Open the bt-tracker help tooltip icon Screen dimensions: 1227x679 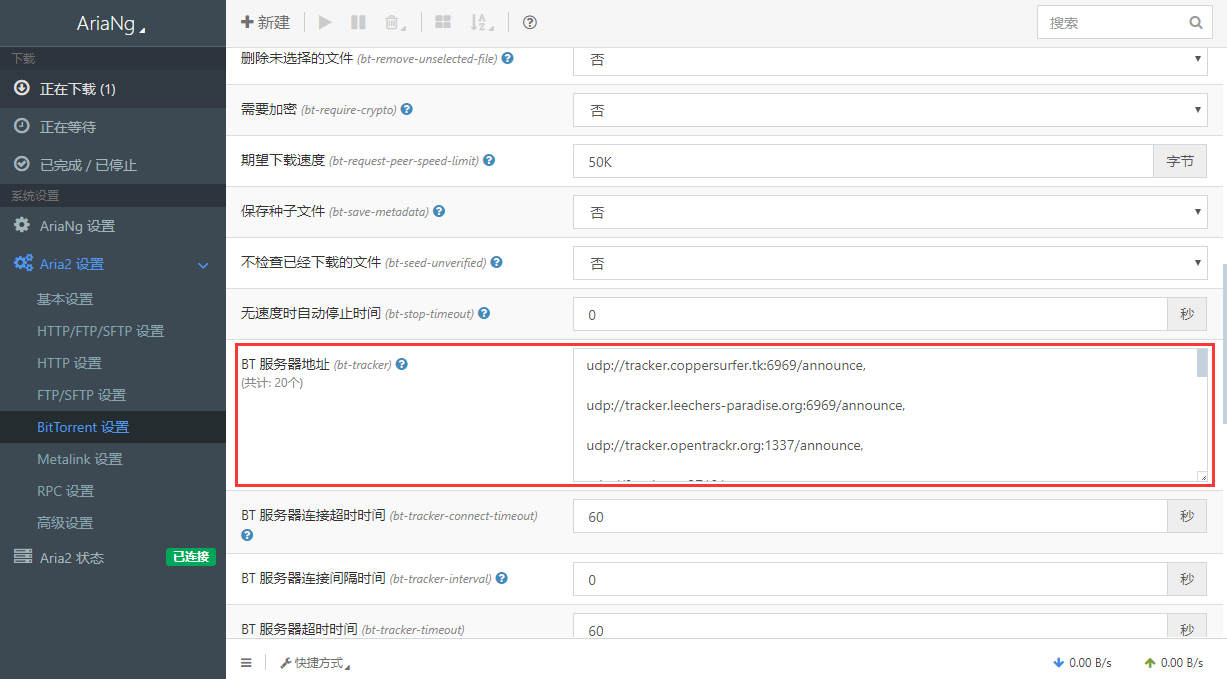tap(401, 364)
